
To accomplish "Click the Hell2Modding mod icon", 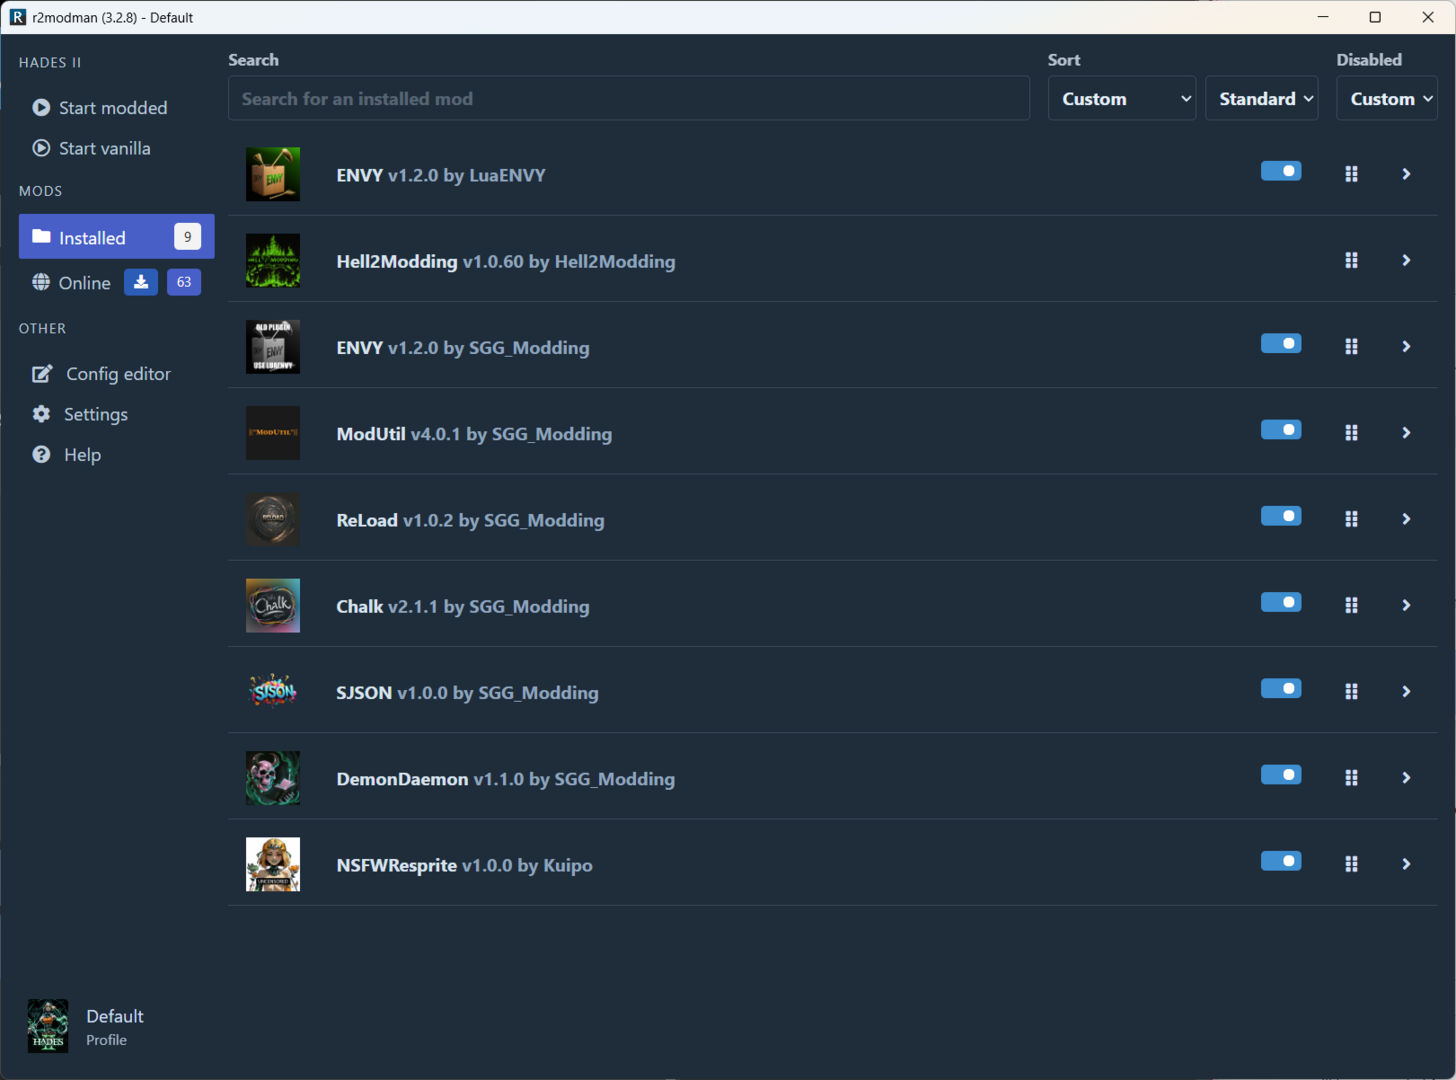I will (x=272, y=261).
